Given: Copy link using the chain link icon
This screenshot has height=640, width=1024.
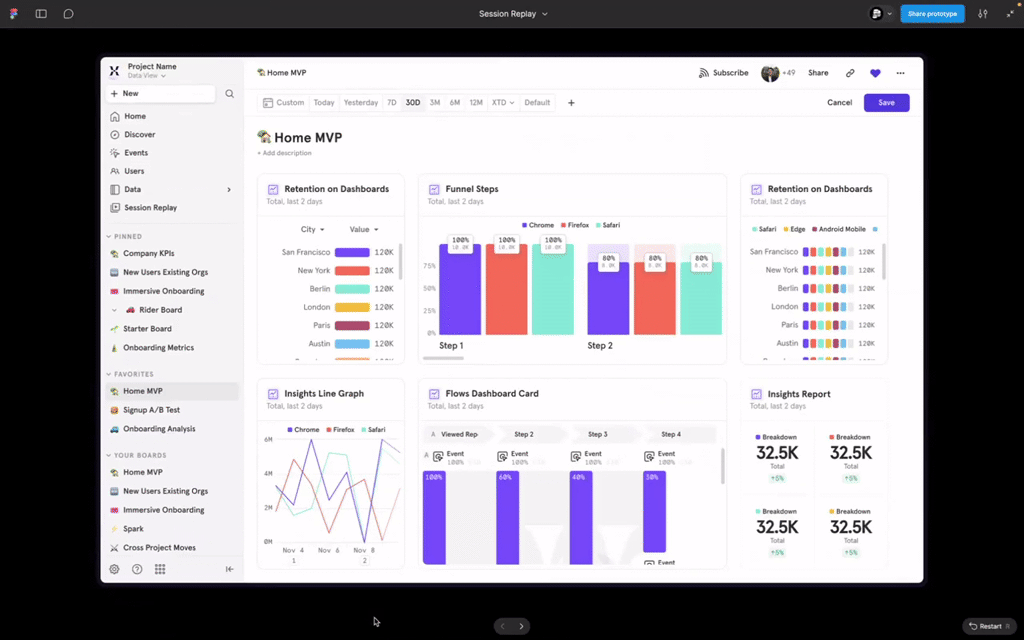Looking at the screenshot, I should point(850,73).
